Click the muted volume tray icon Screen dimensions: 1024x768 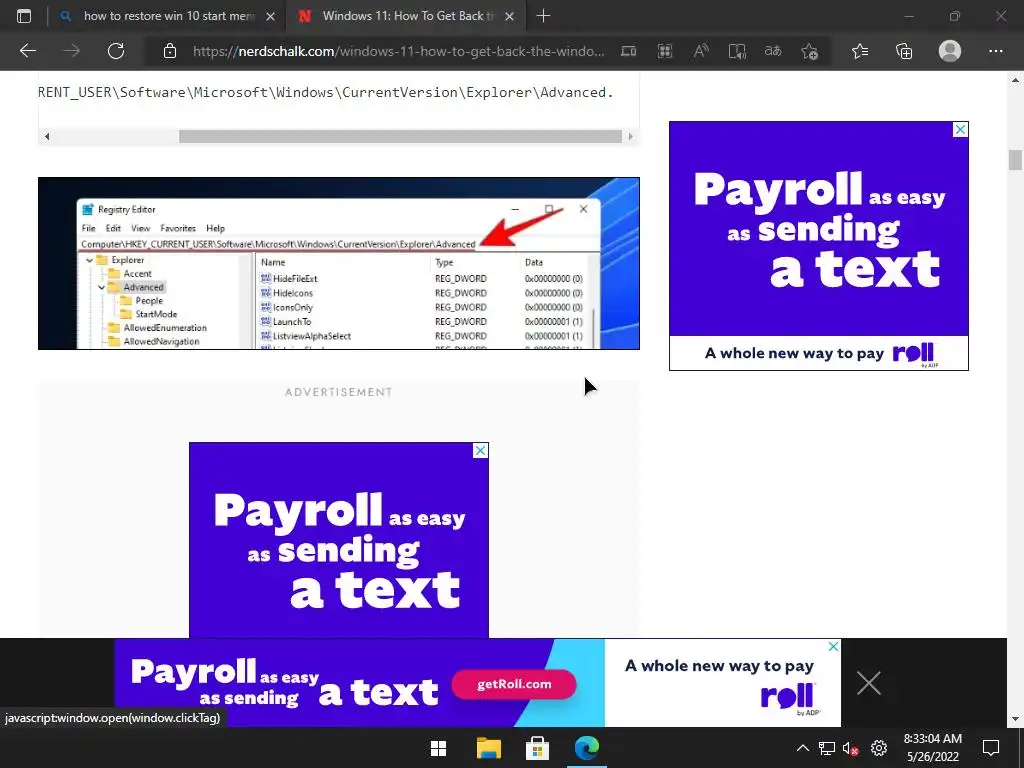click(850, 748)
